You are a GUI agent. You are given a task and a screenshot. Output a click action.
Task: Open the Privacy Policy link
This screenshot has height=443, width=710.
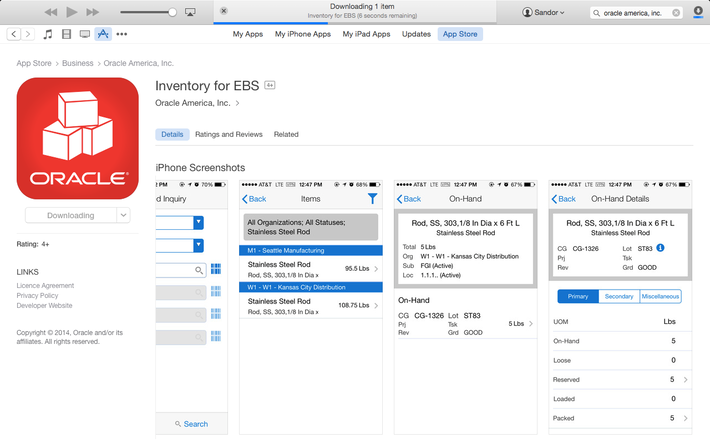coord(37,295)
